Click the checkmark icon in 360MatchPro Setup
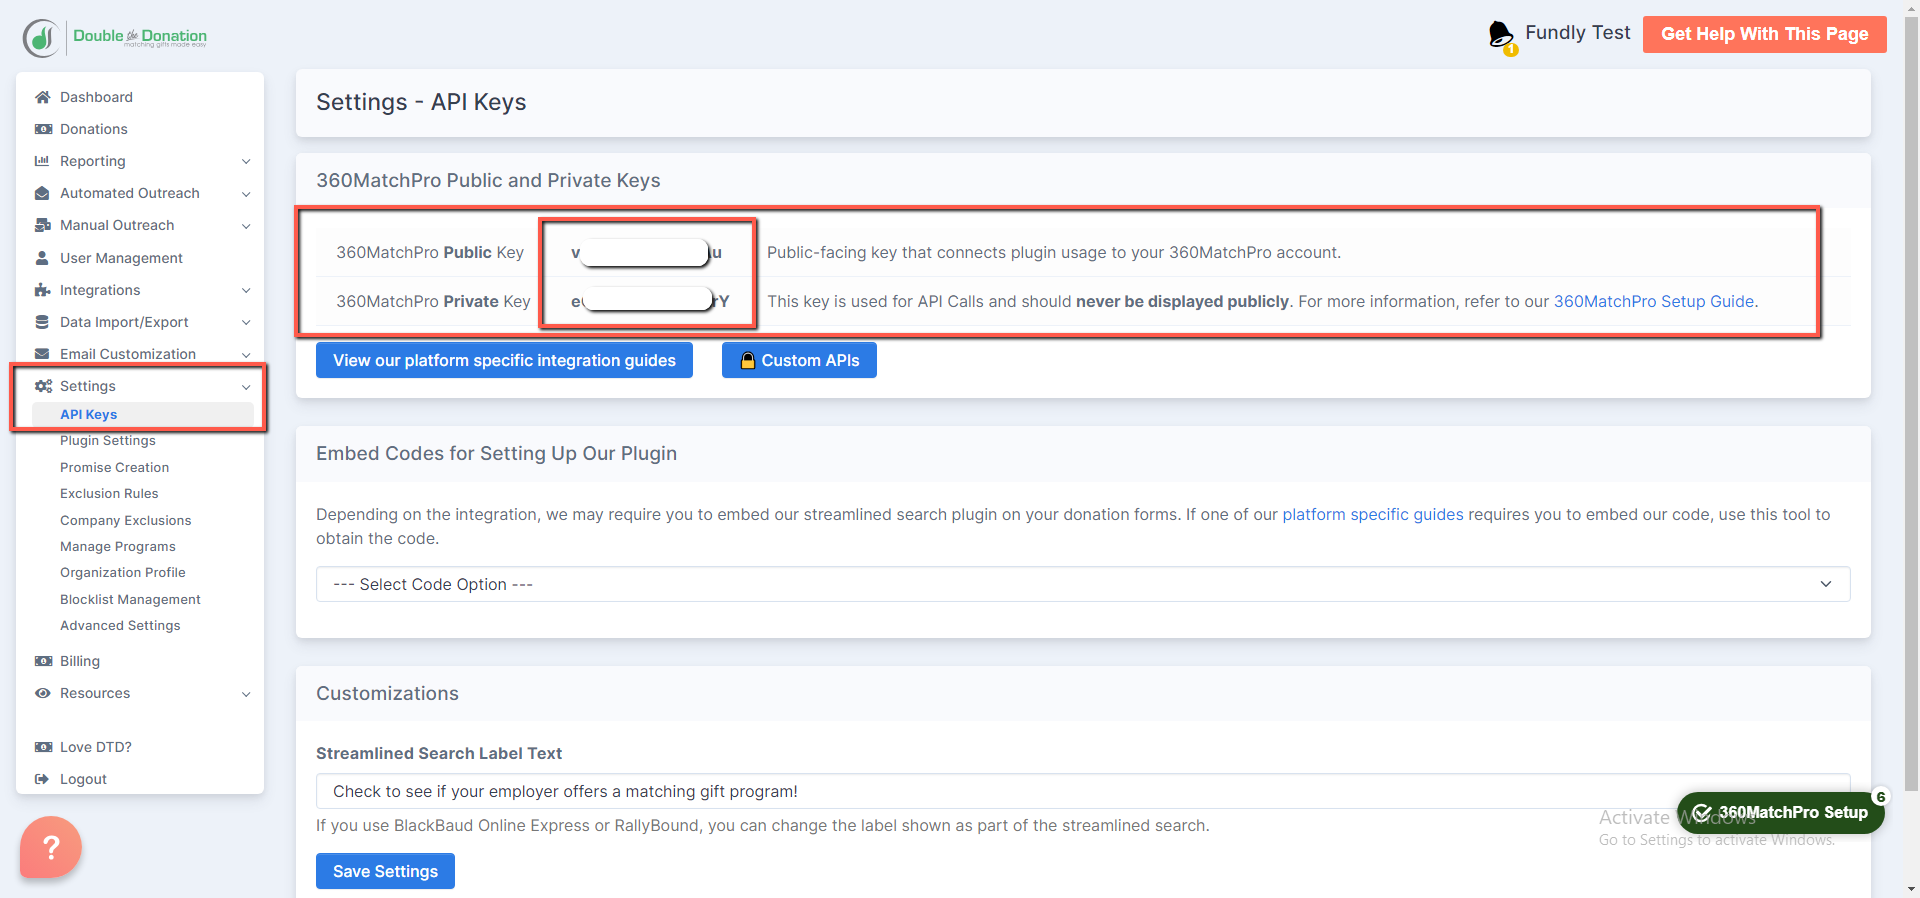Viewport: 1920px width, 898px height. click(1701, 813)
